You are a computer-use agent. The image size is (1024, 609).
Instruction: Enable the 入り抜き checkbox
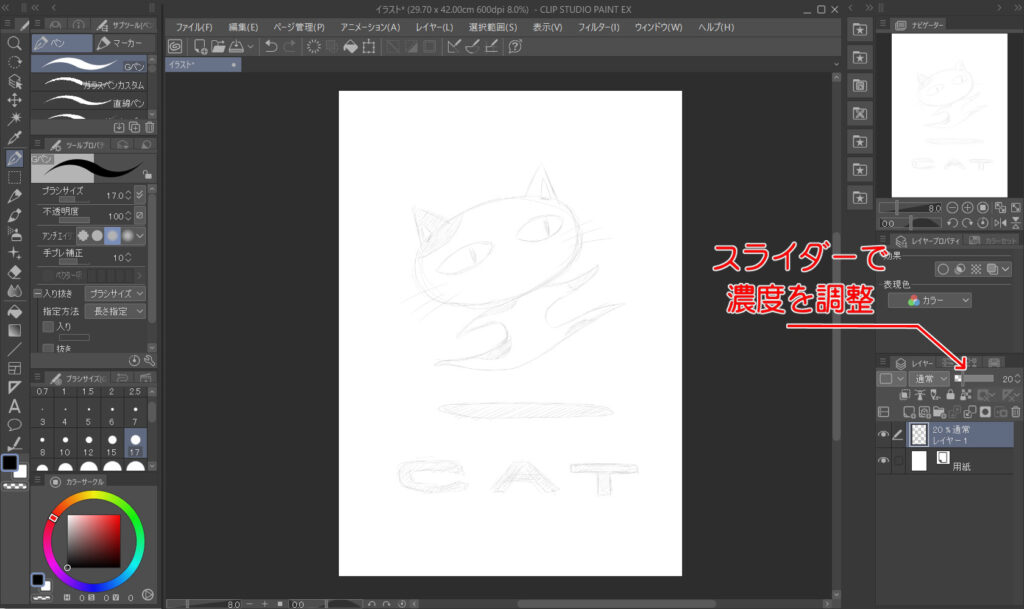tap(38, 293)
